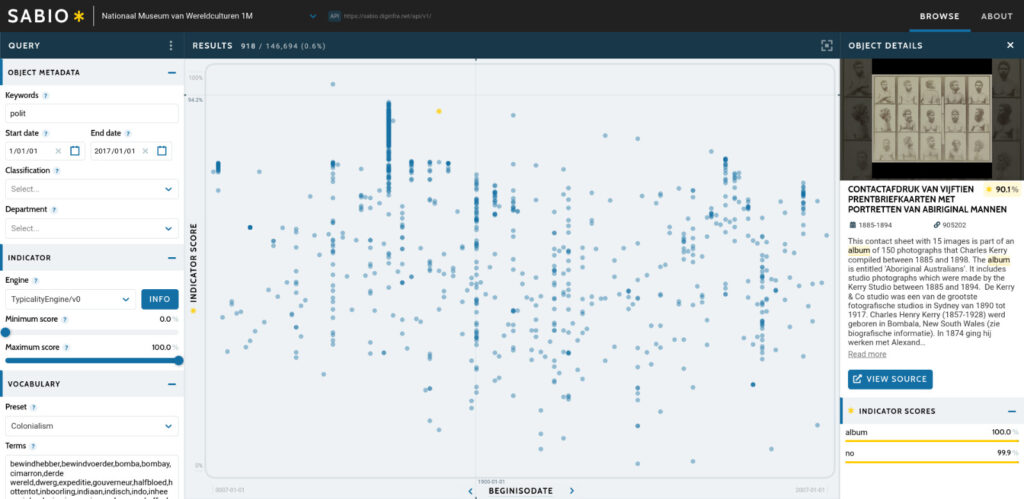Click the Classification help icon

pos(57,171)
